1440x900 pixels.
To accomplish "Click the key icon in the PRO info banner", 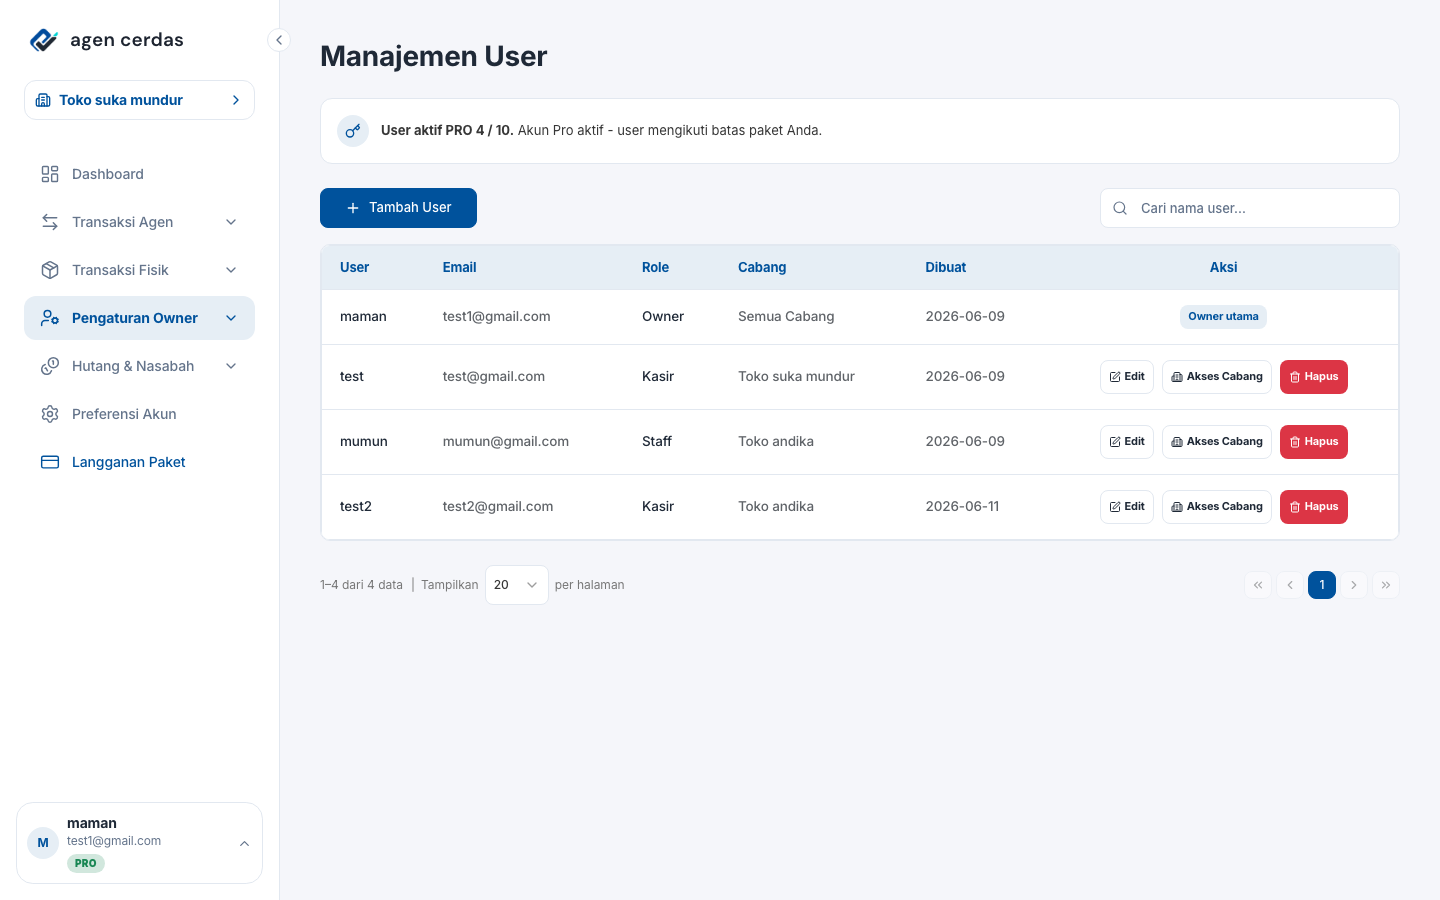I will pyautogui.click(x=353, y=131).
